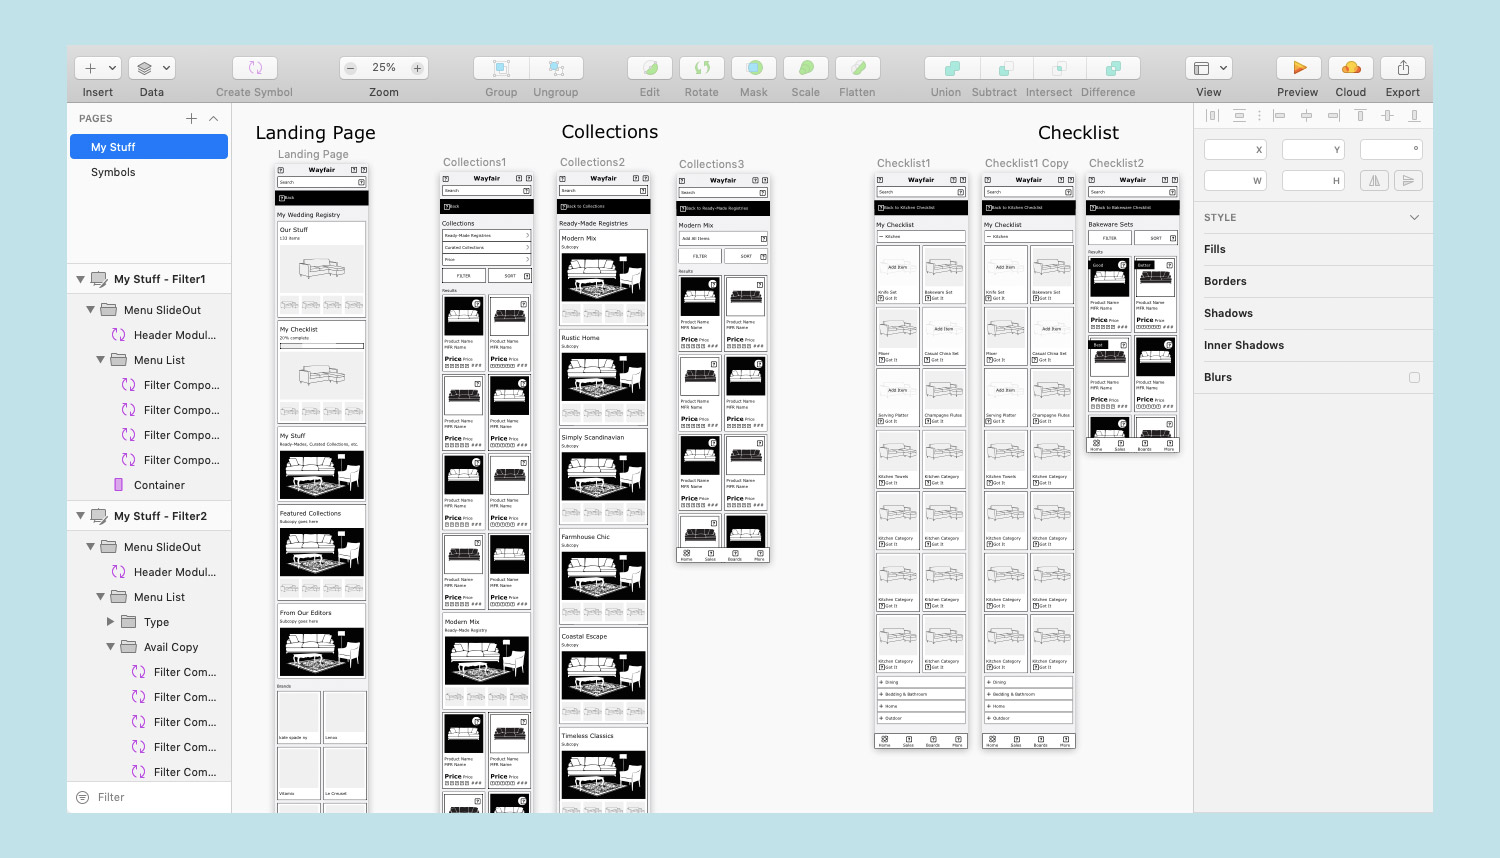Click Distribute Vertically alignment icon

coord(1239,116)
